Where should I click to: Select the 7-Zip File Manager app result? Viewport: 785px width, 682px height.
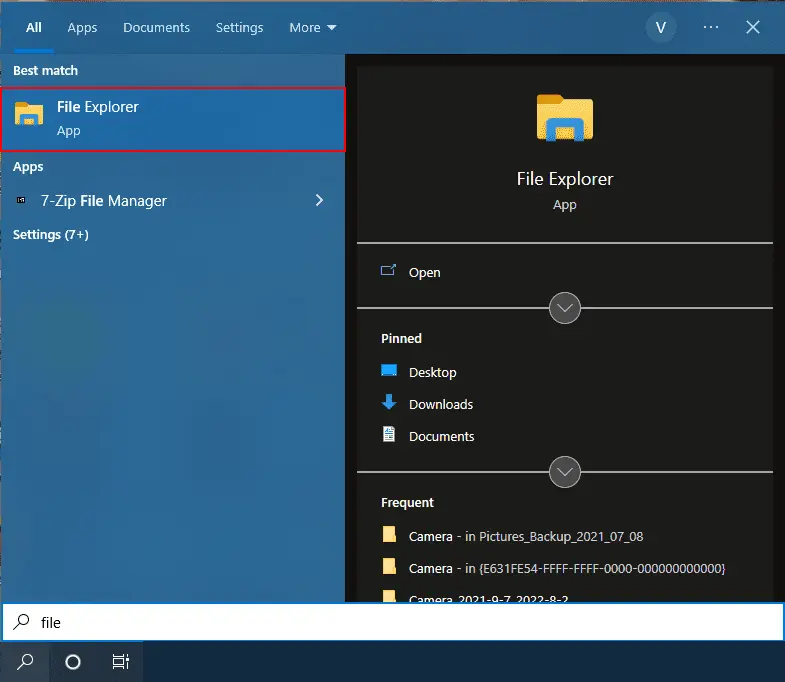172,201
